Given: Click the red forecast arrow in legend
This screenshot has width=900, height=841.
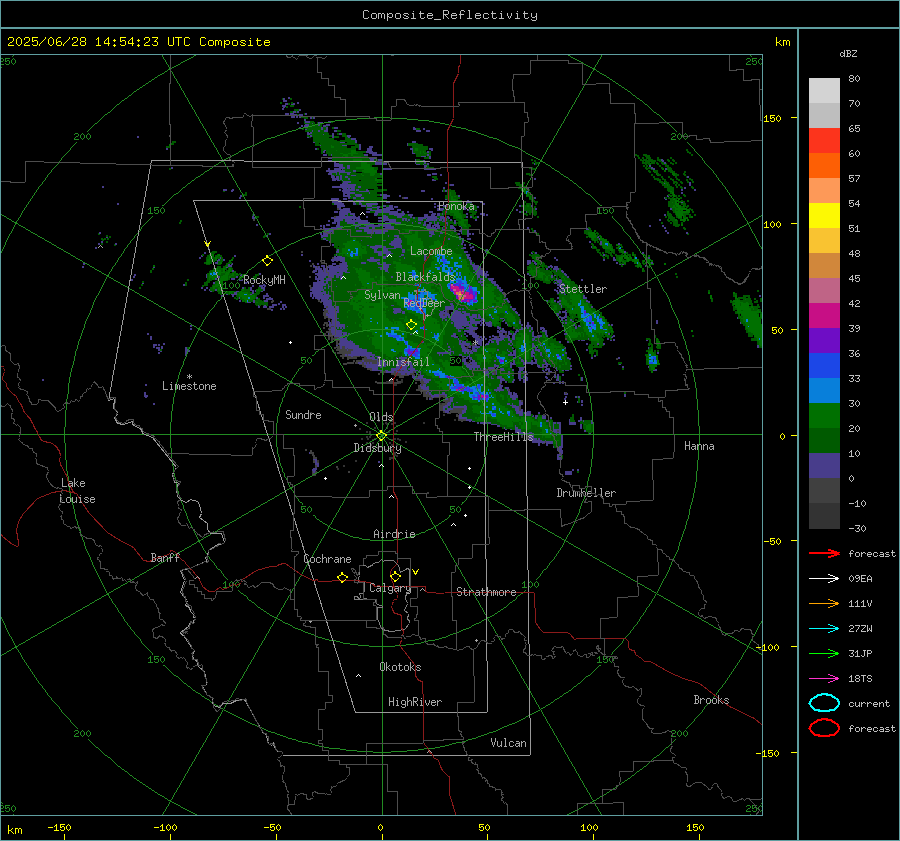Looking at the screenshot, I should tap(824, 553).
